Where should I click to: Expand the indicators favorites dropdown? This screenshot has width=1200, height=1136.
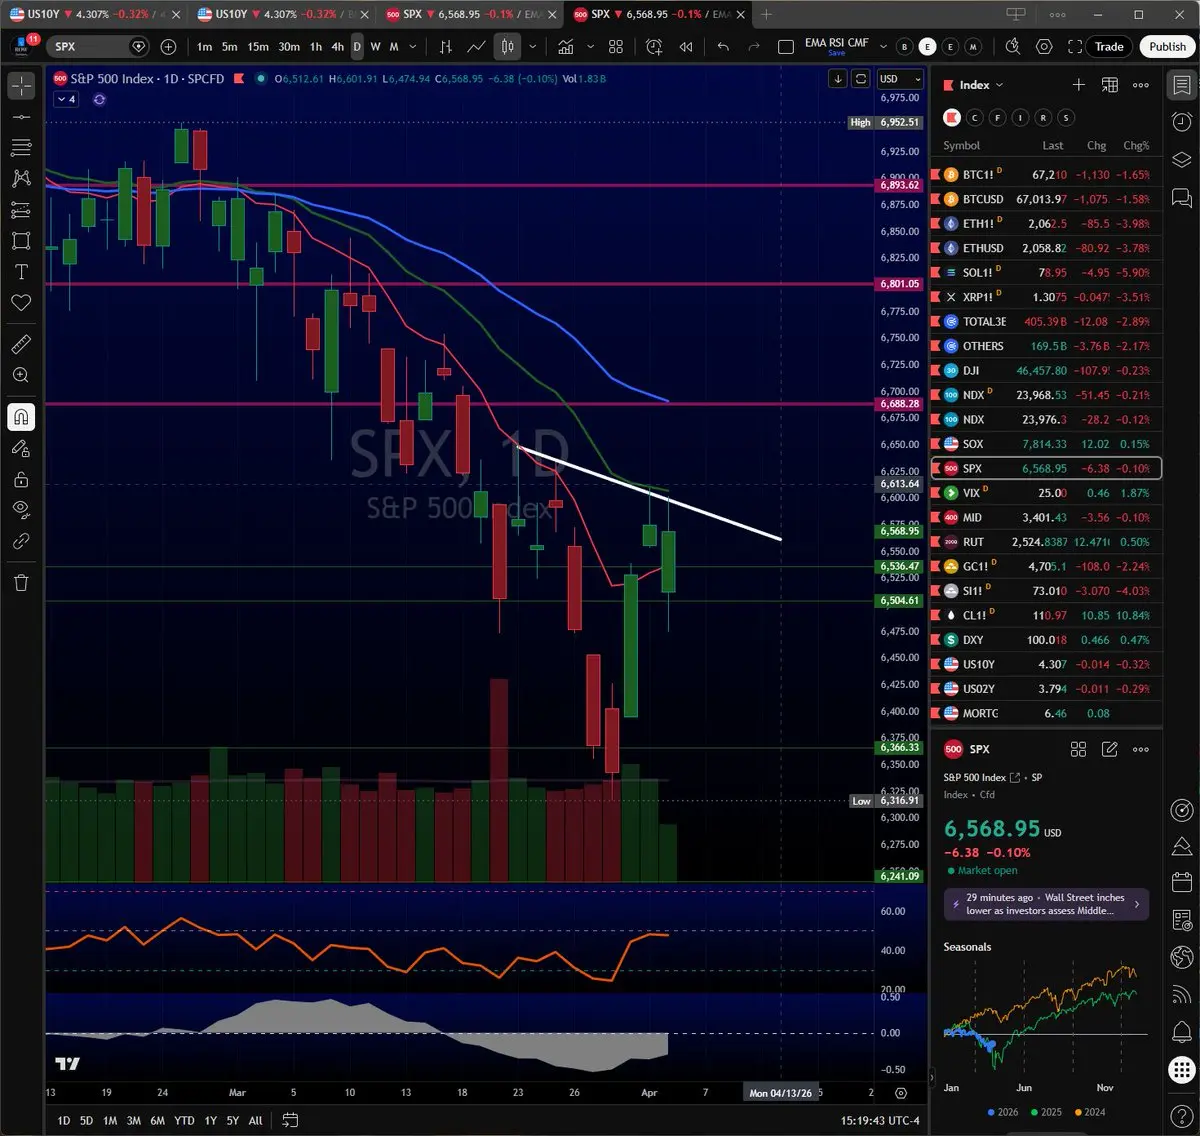point(590,47)
